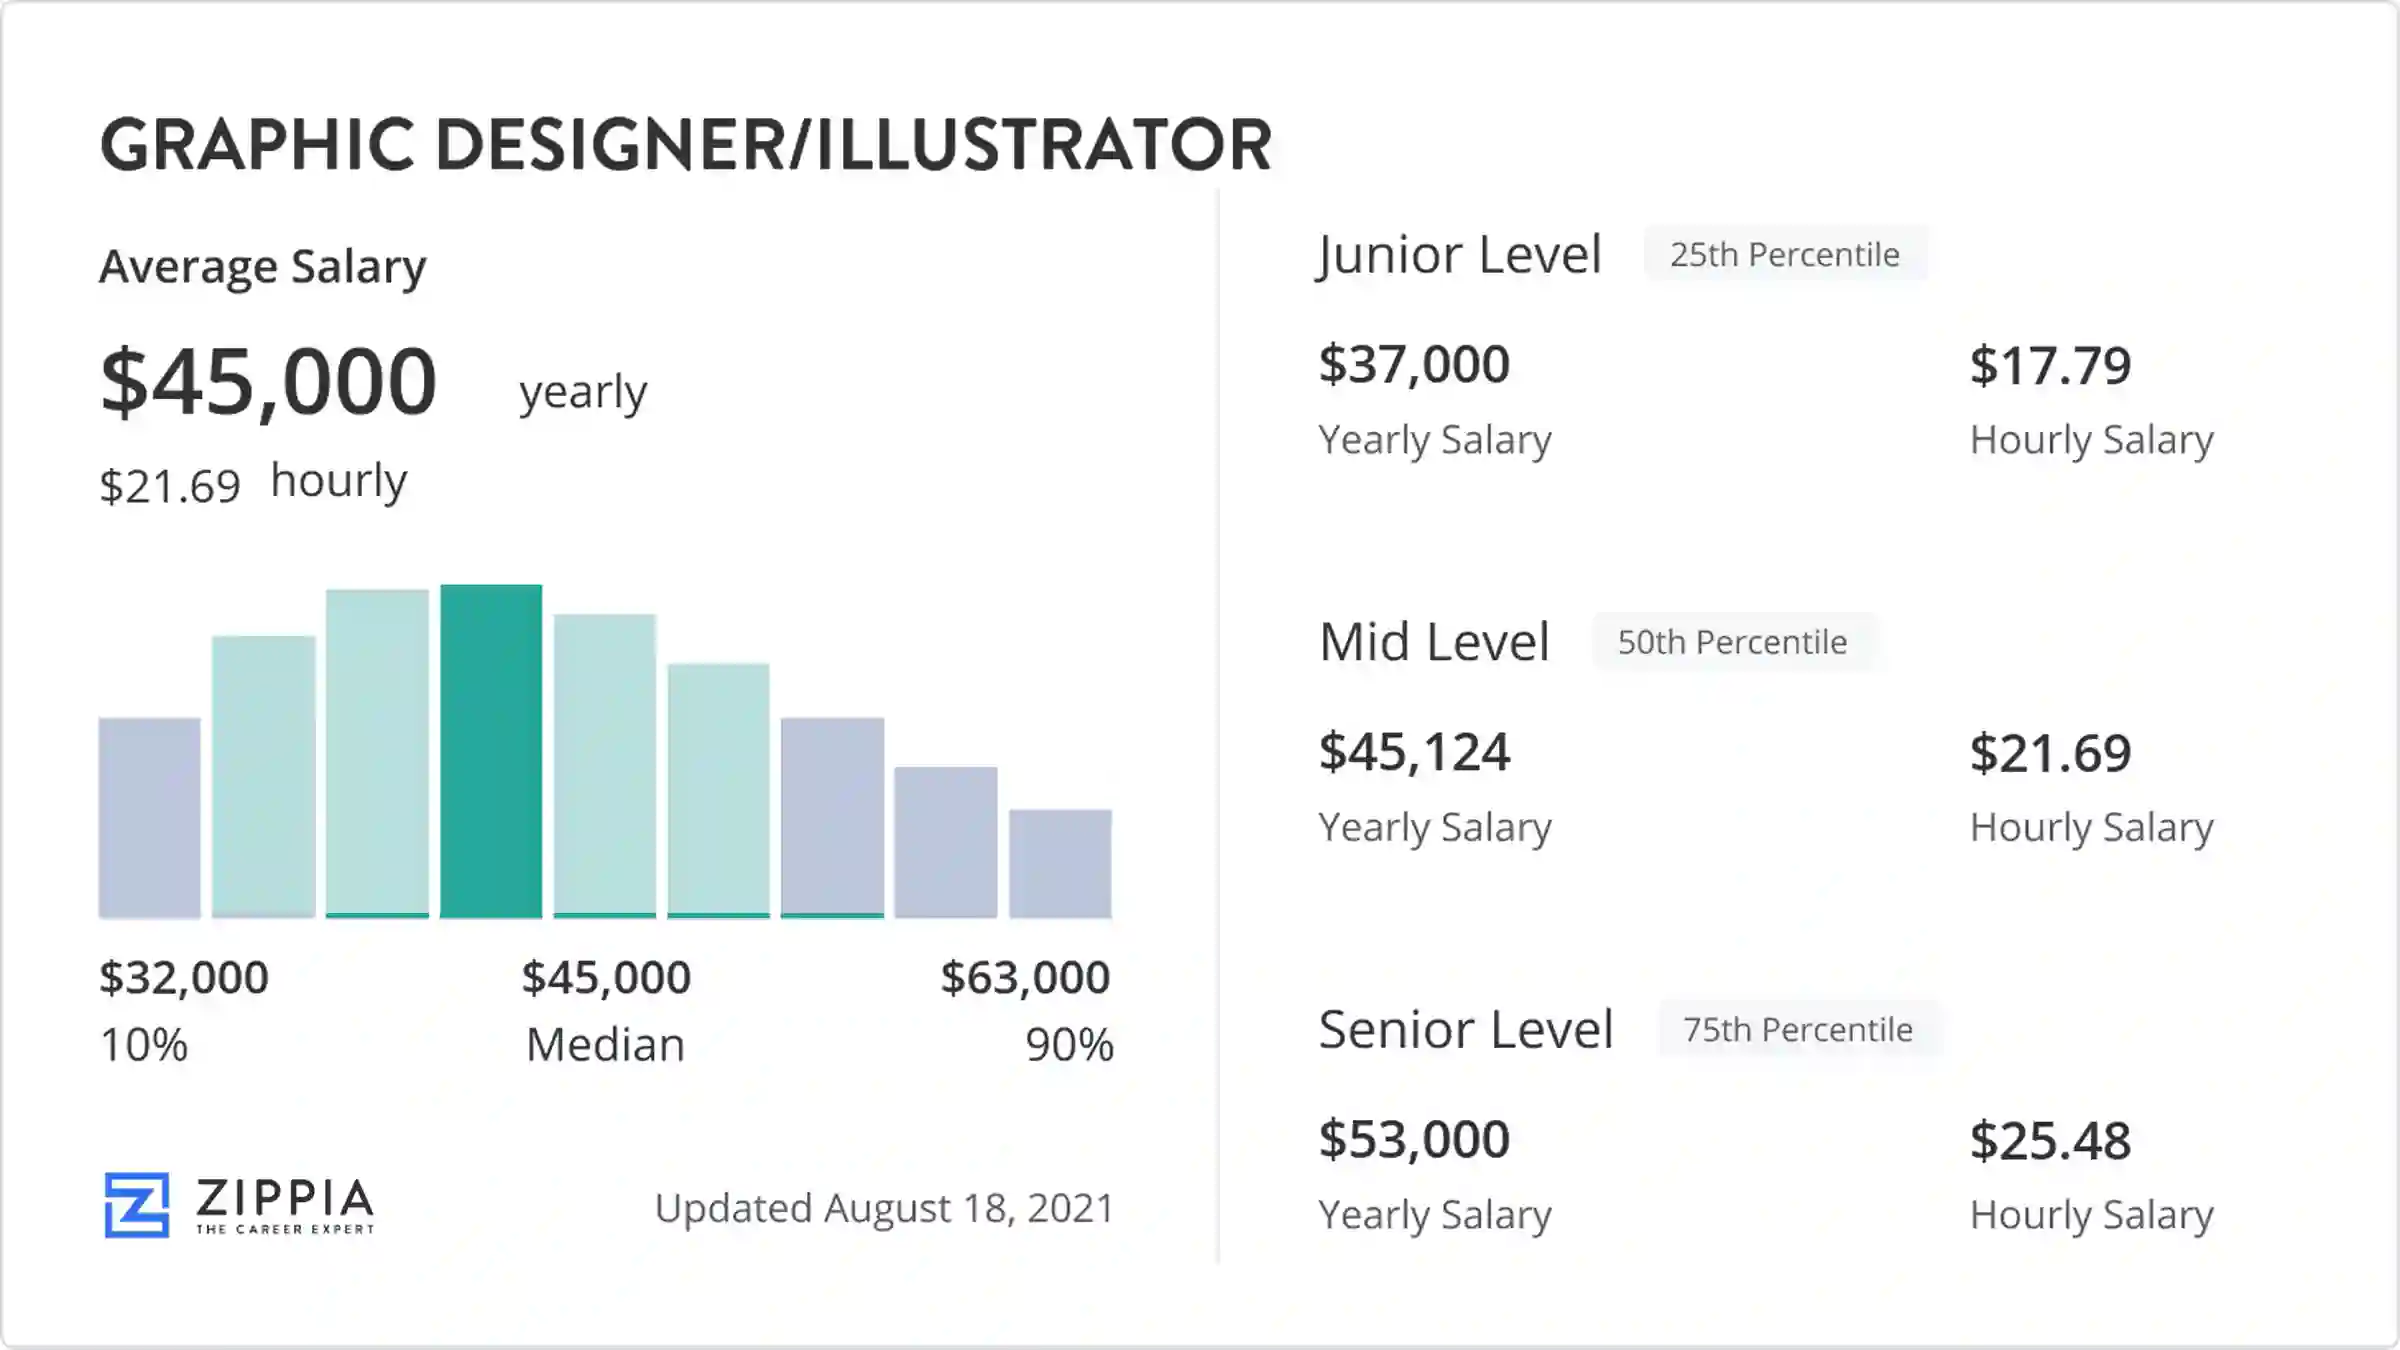Click the leftmost histogram bar
Viewport: 2400px width, 1350px height.
point(149,817)
